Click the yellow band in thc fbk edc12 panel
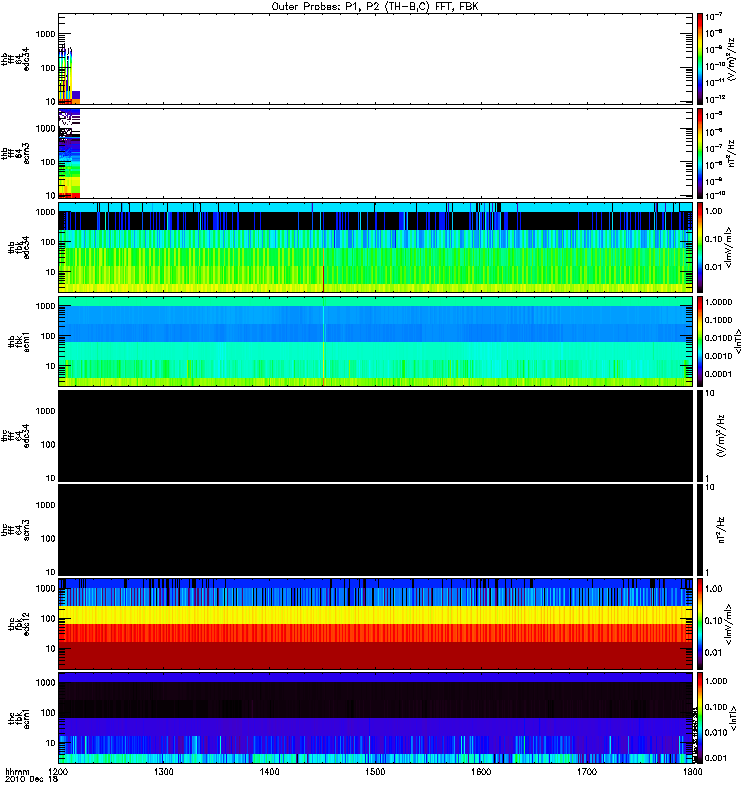The height and width of the screenshot is (800, 750). pyautogui.click(x=375, y=615)
